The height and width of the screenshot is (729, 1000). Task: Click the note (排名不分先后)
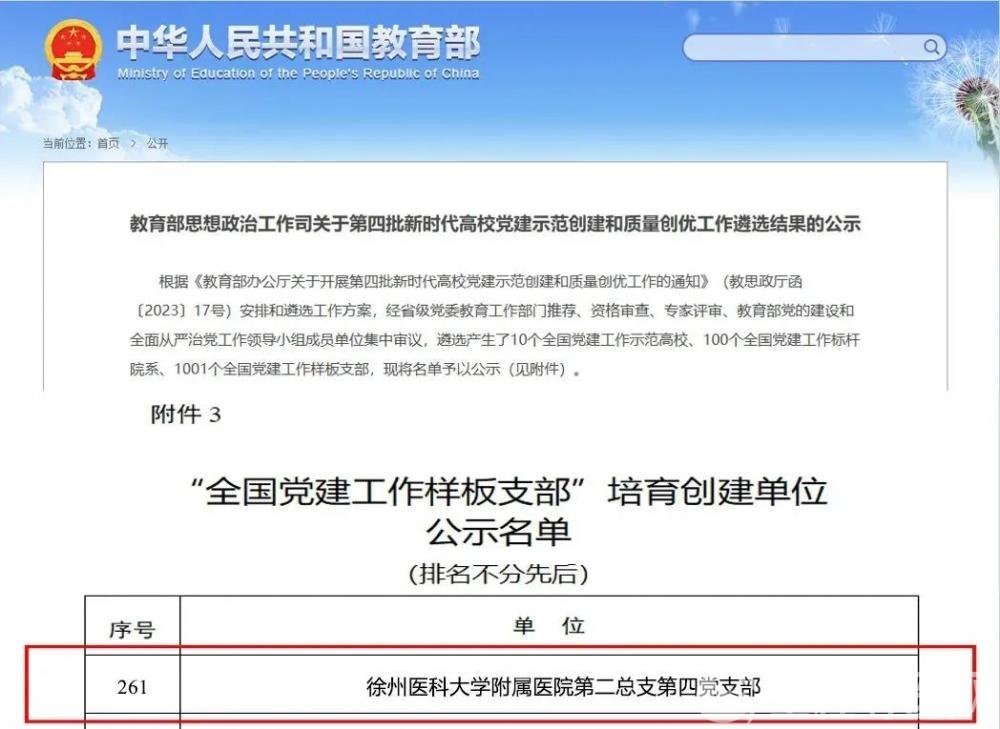click(498, 573)
